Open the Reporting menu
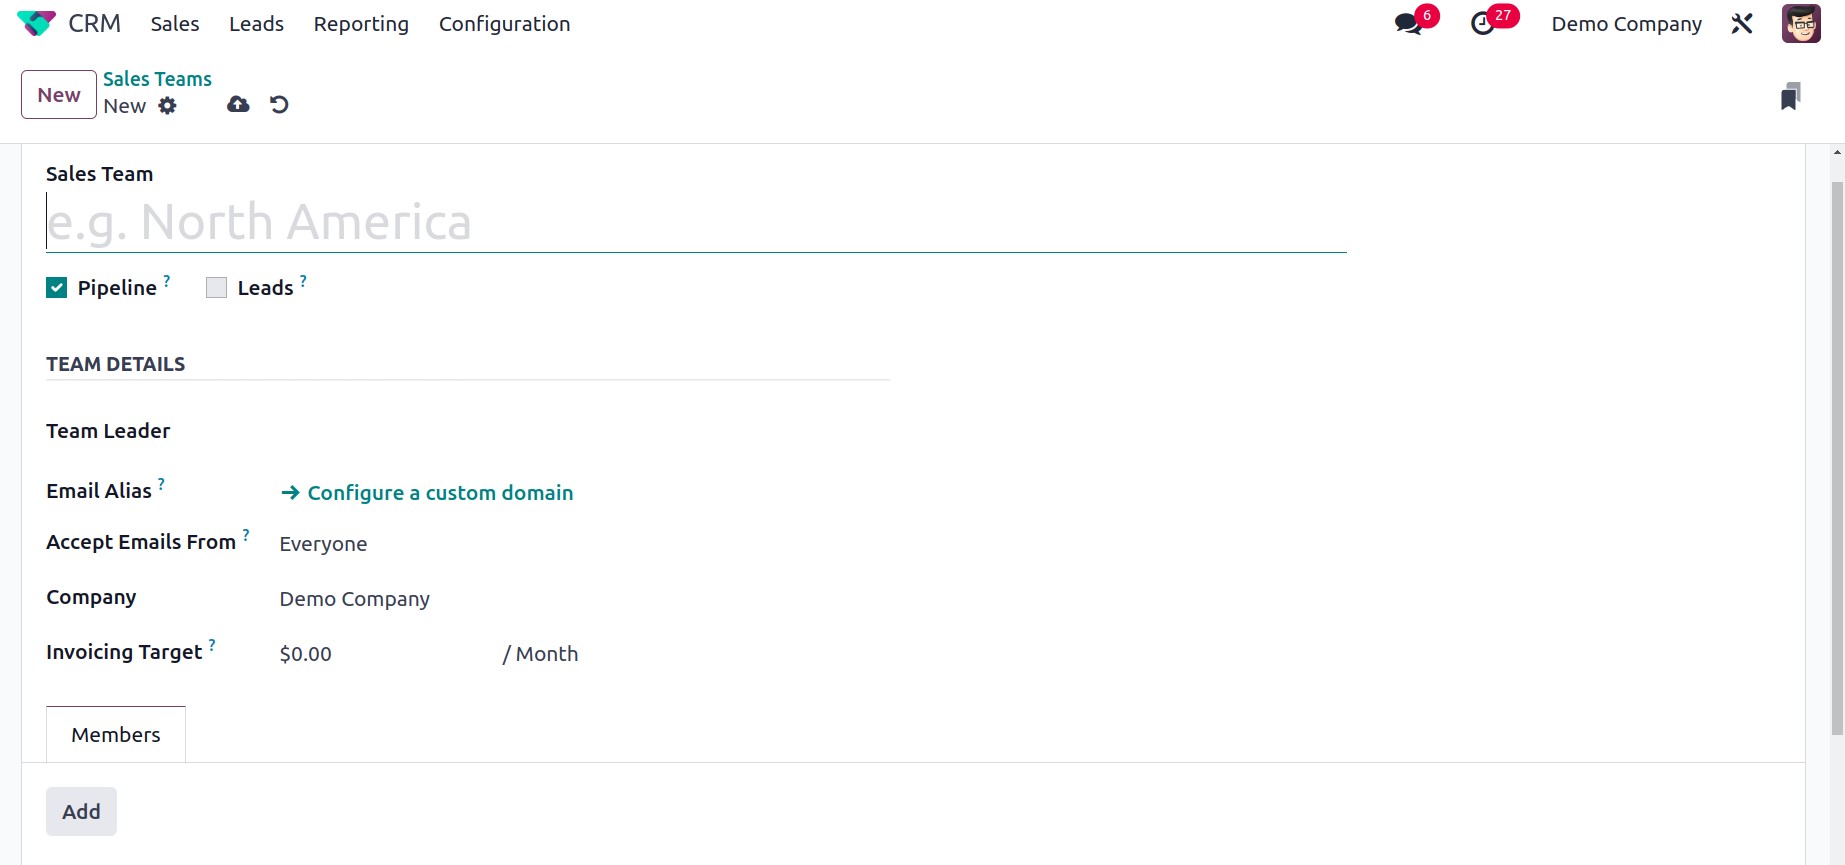Screen dimensions: 1845x865 click(x=361, y=24)
